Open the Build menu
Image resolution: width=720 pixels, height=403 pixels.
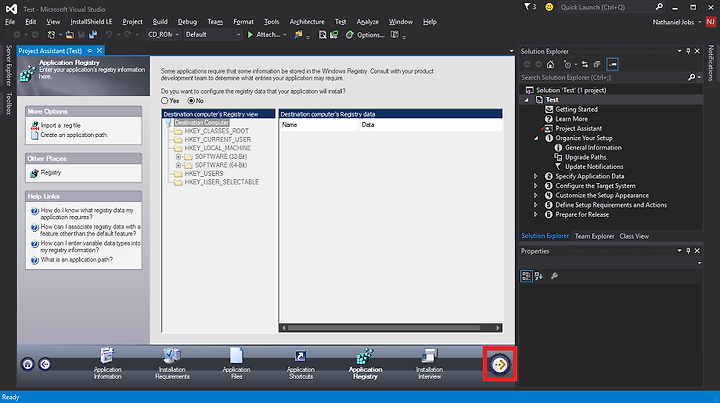click(160, 22)
